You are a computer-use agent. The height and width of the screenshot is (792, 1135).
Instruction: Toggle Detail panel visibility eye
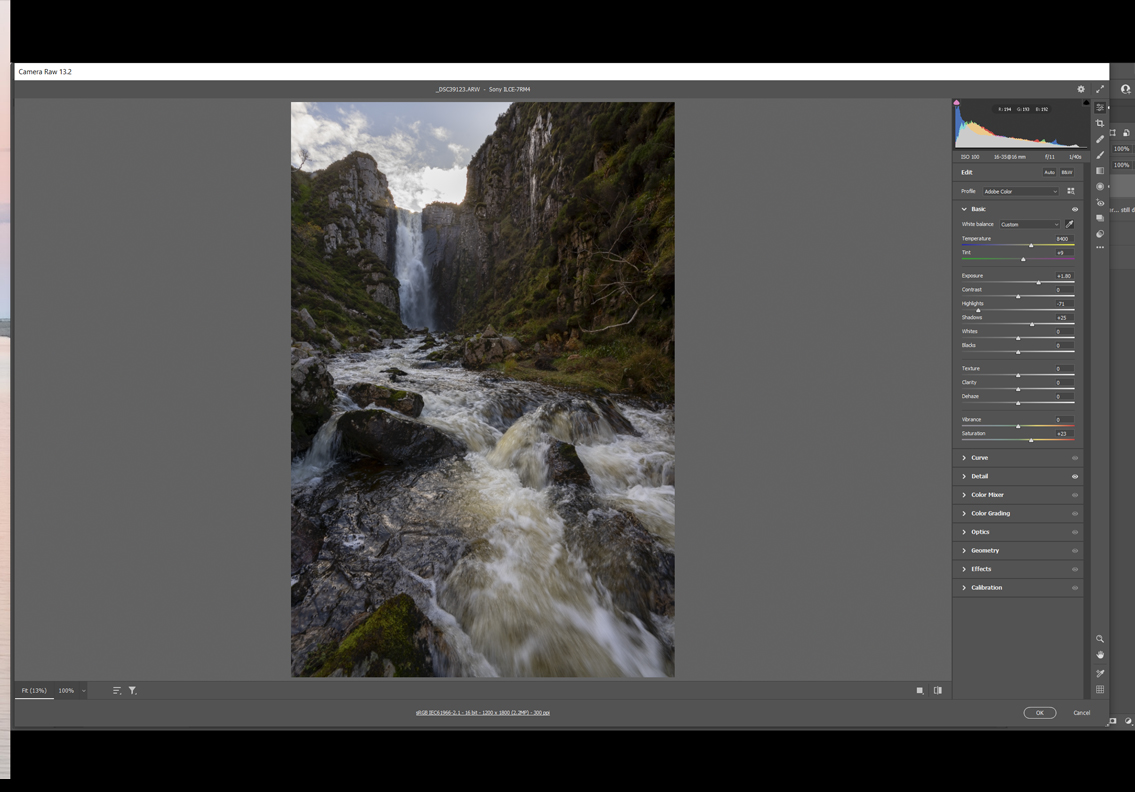coord(1075,476)
